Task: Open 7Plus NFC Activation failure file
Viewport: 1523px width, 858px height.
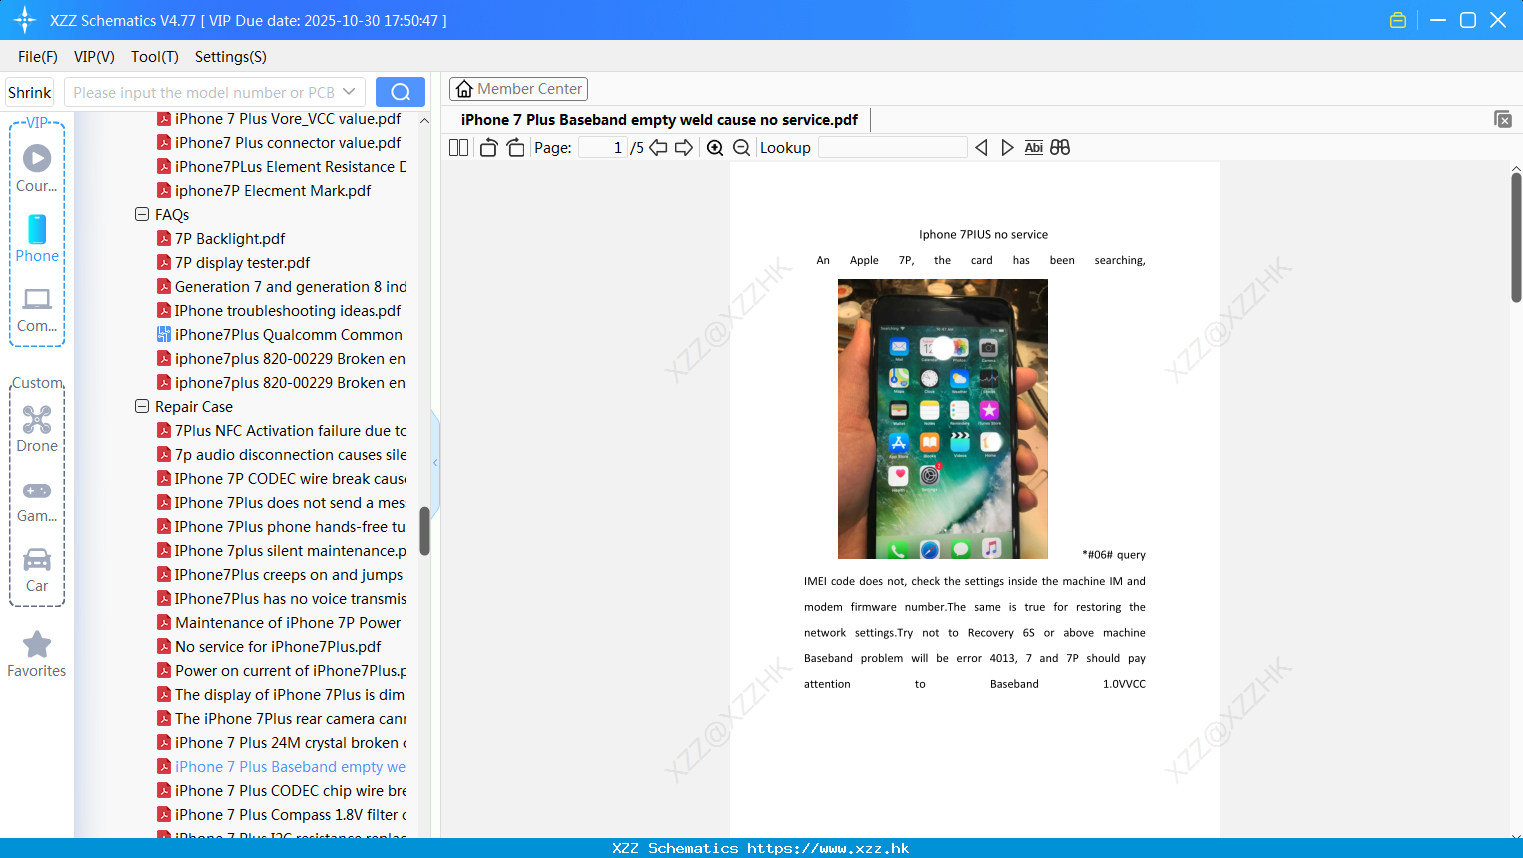Action: click(x=282, y=431)
